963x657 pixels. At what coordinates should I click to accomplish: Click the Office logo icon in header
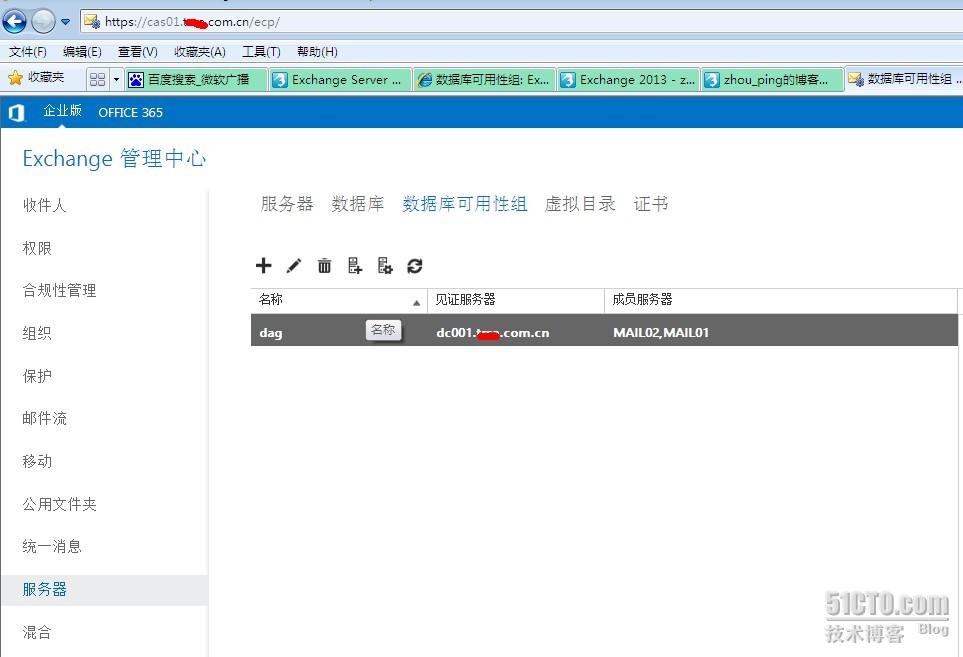(x=17, y=112)
